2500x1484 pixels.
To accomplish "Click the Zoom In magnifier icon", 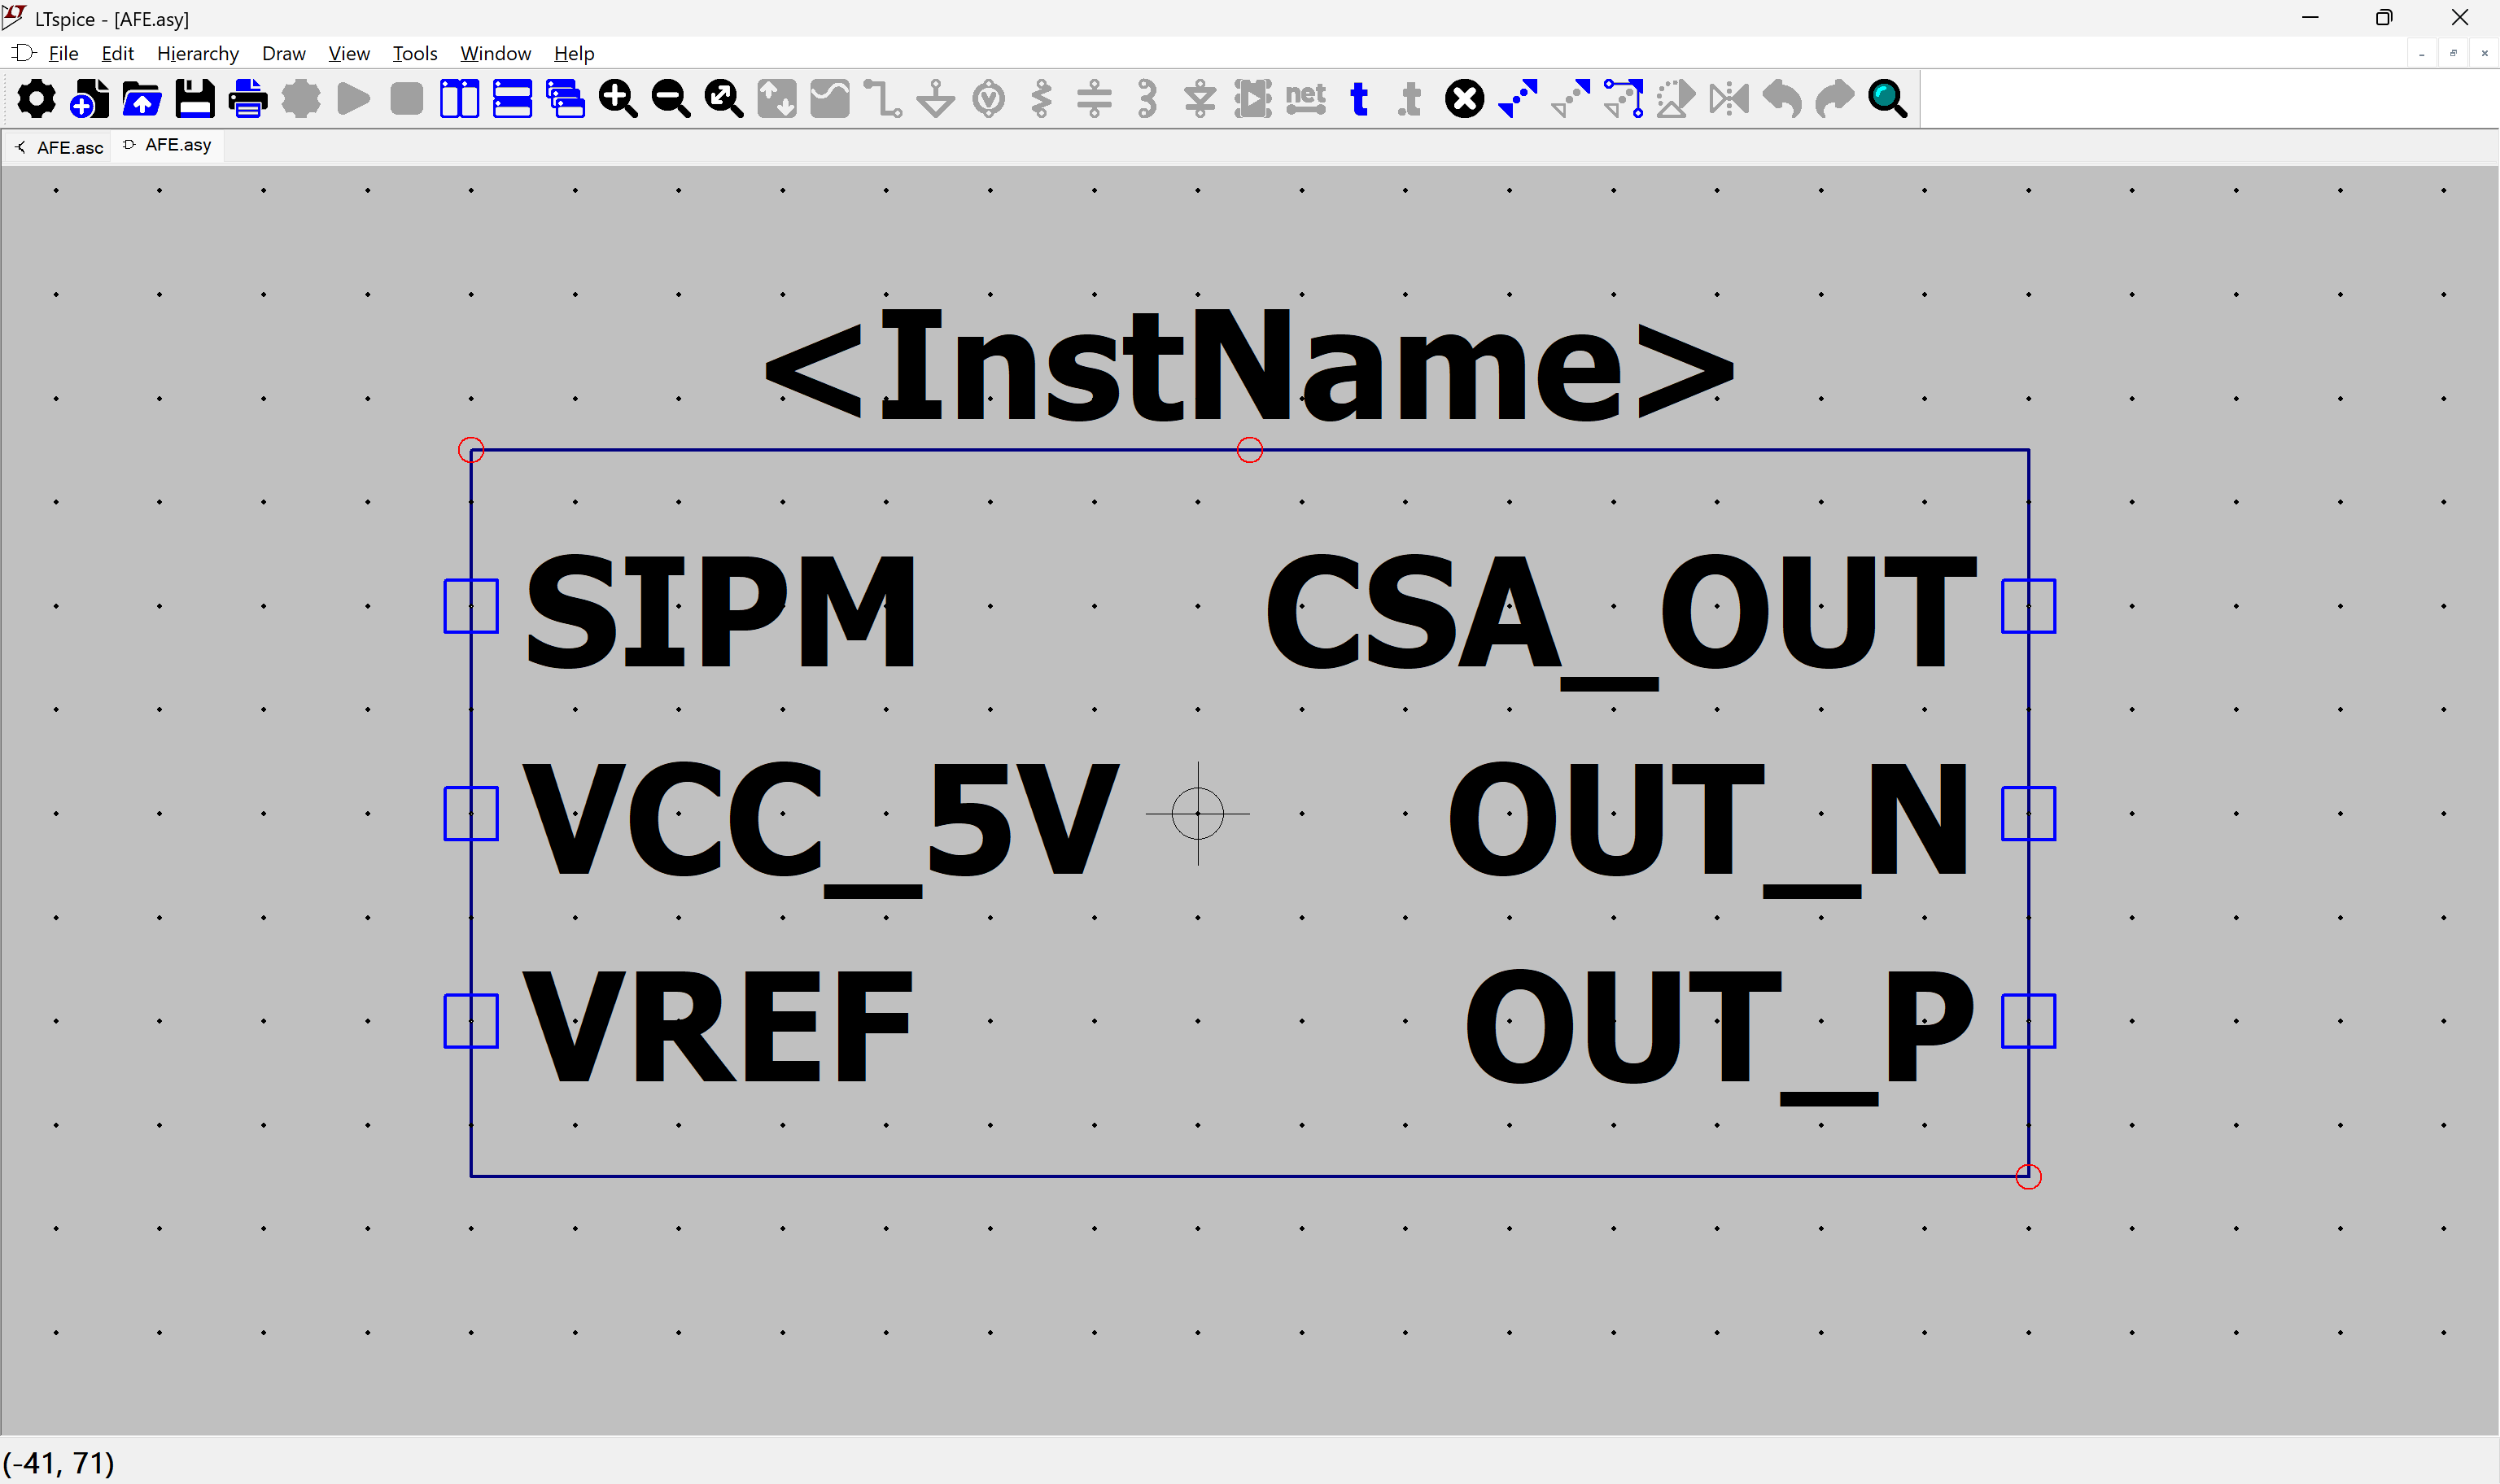I will pos(618,99).
